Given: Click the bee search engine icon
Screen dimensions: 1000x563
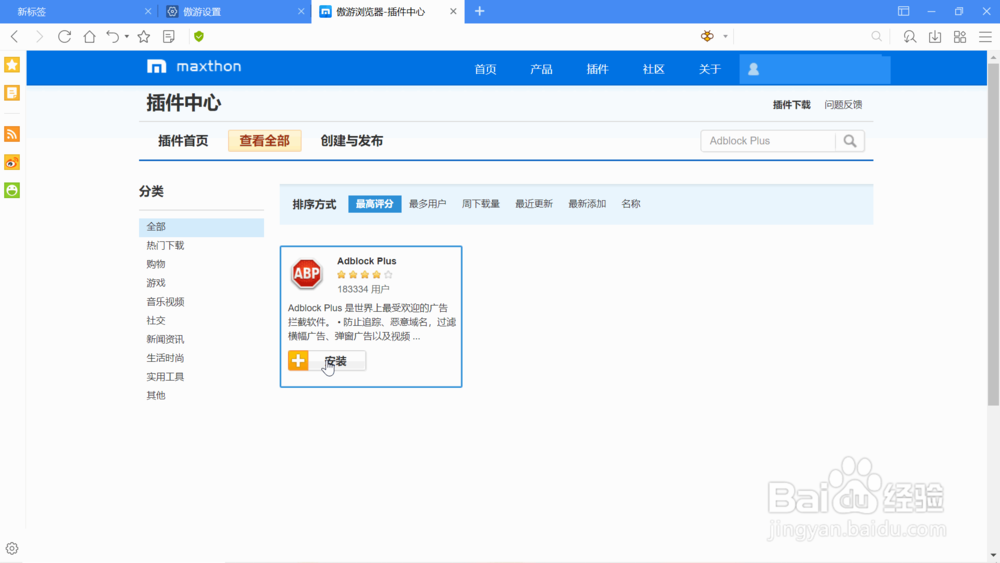Looking at the screenshot, I should click(x=707, y=36).
